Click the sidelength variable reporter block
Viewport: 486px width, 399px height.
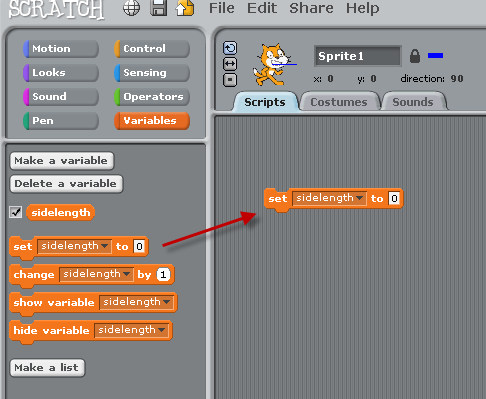(61, 212)
